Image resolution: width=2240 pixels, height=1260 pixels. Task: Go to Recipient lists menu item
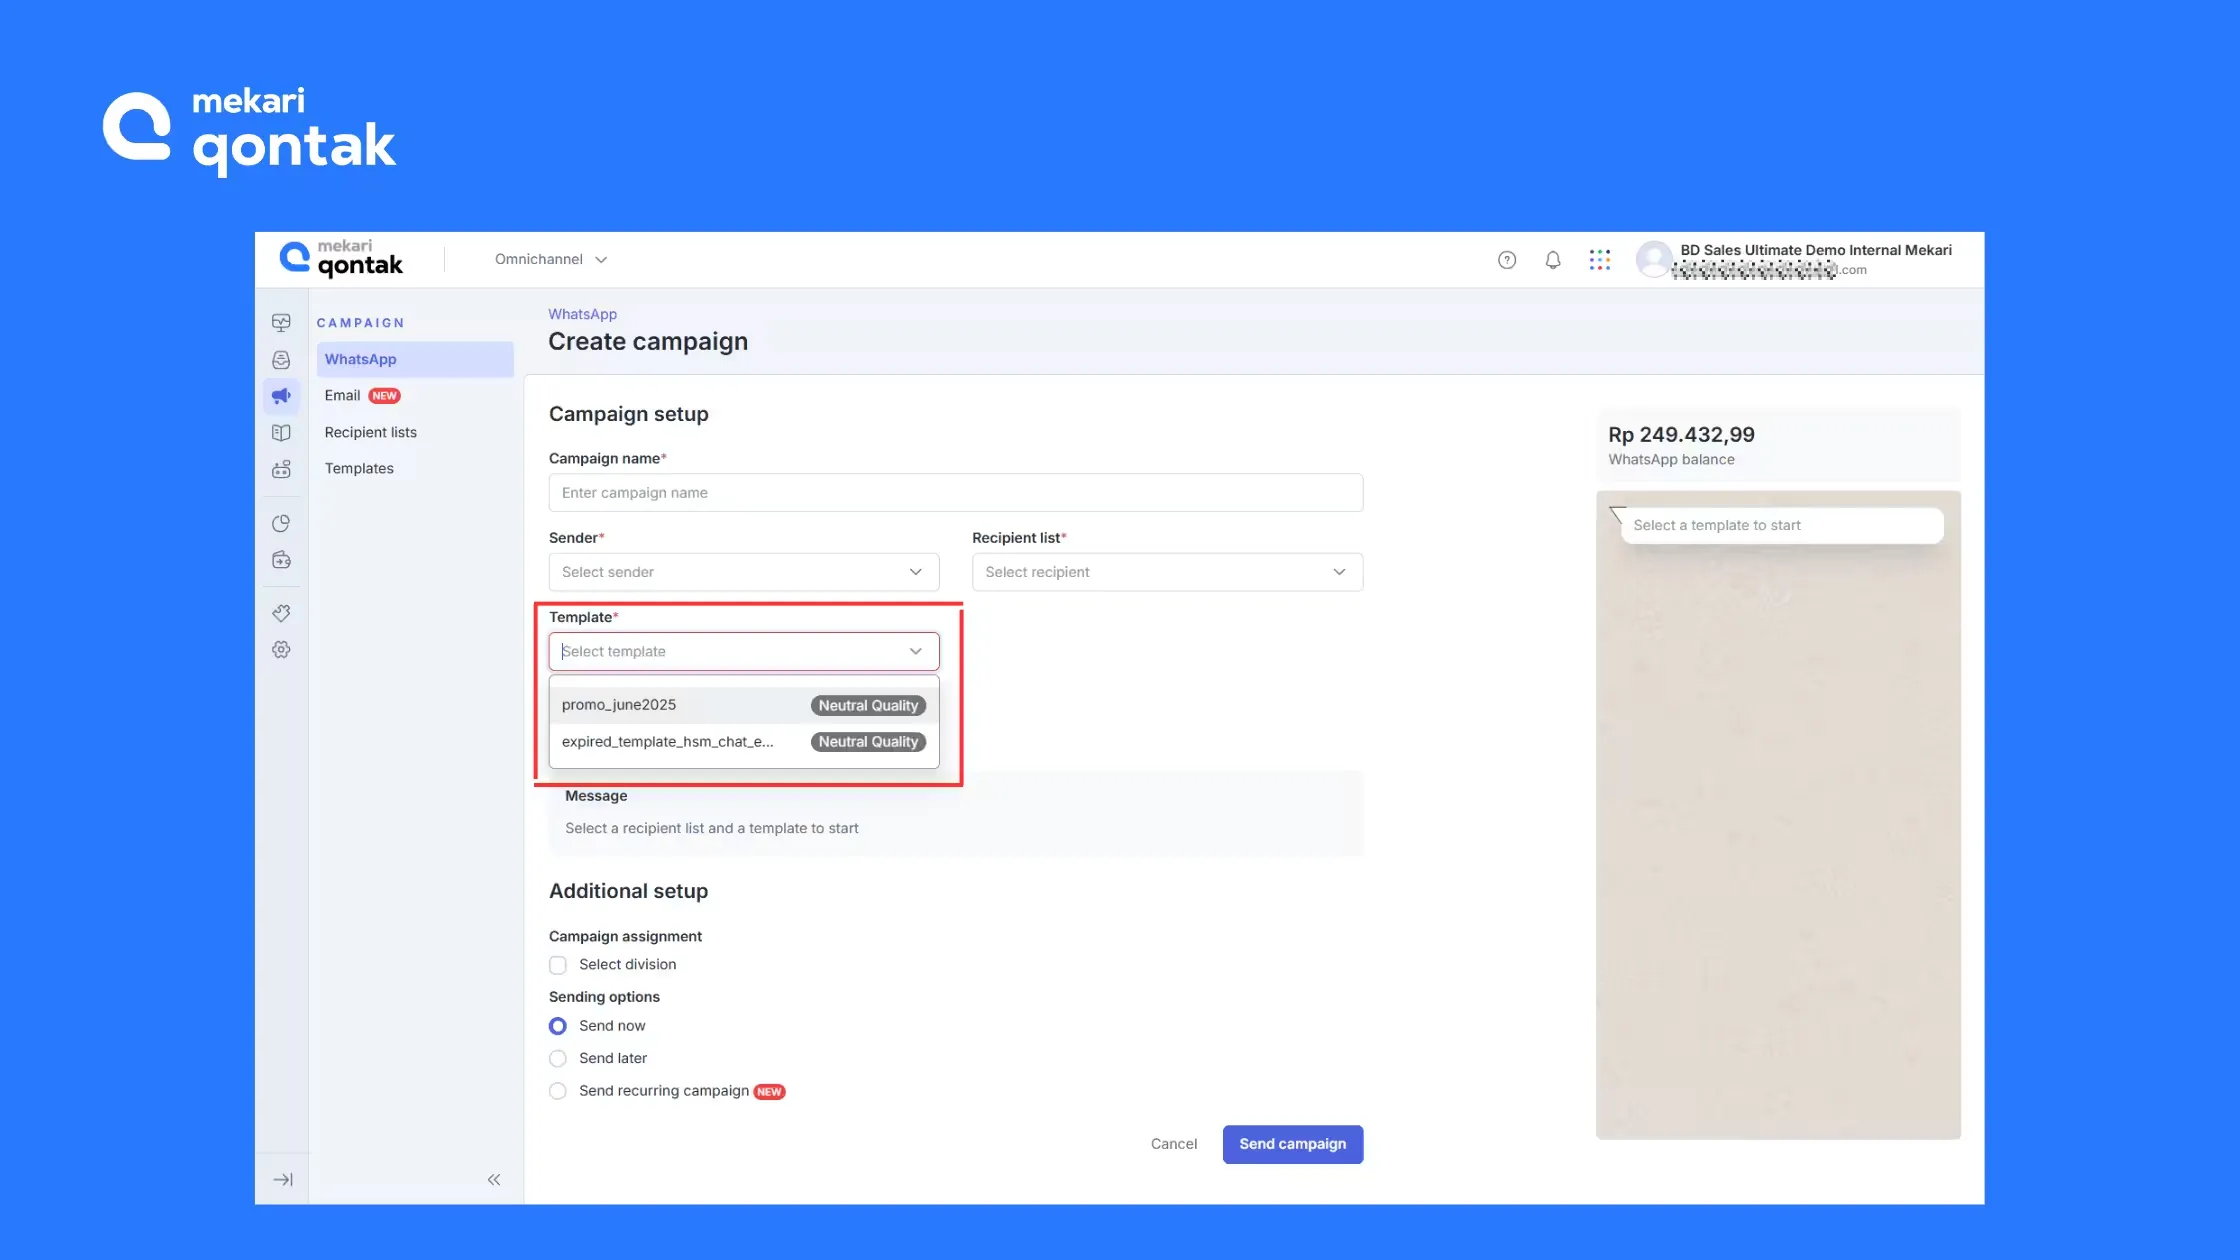pyautogui.click(x=370, y=432)
